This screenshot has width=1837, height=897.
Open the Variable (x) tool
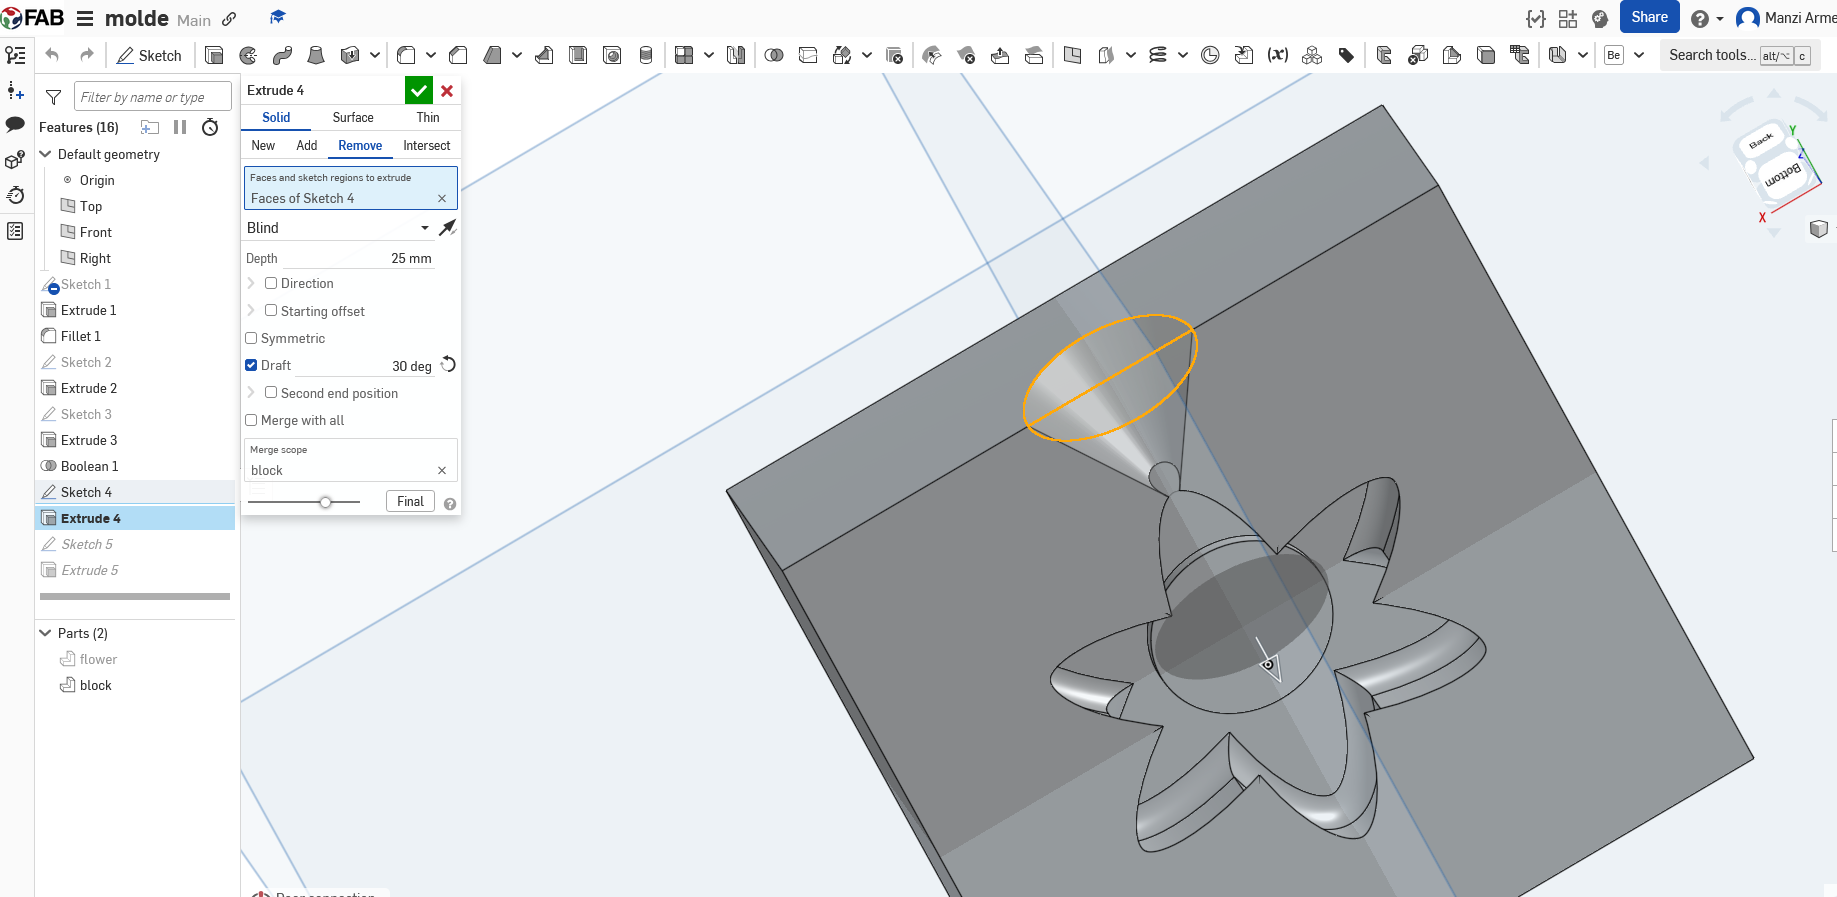[x=1278, y=55]
